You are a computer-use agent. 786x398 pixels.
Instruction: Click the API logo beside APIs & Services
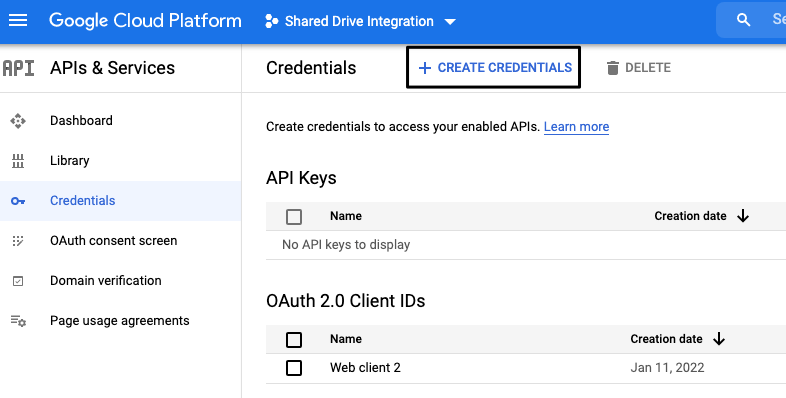(x=19, y=68)
